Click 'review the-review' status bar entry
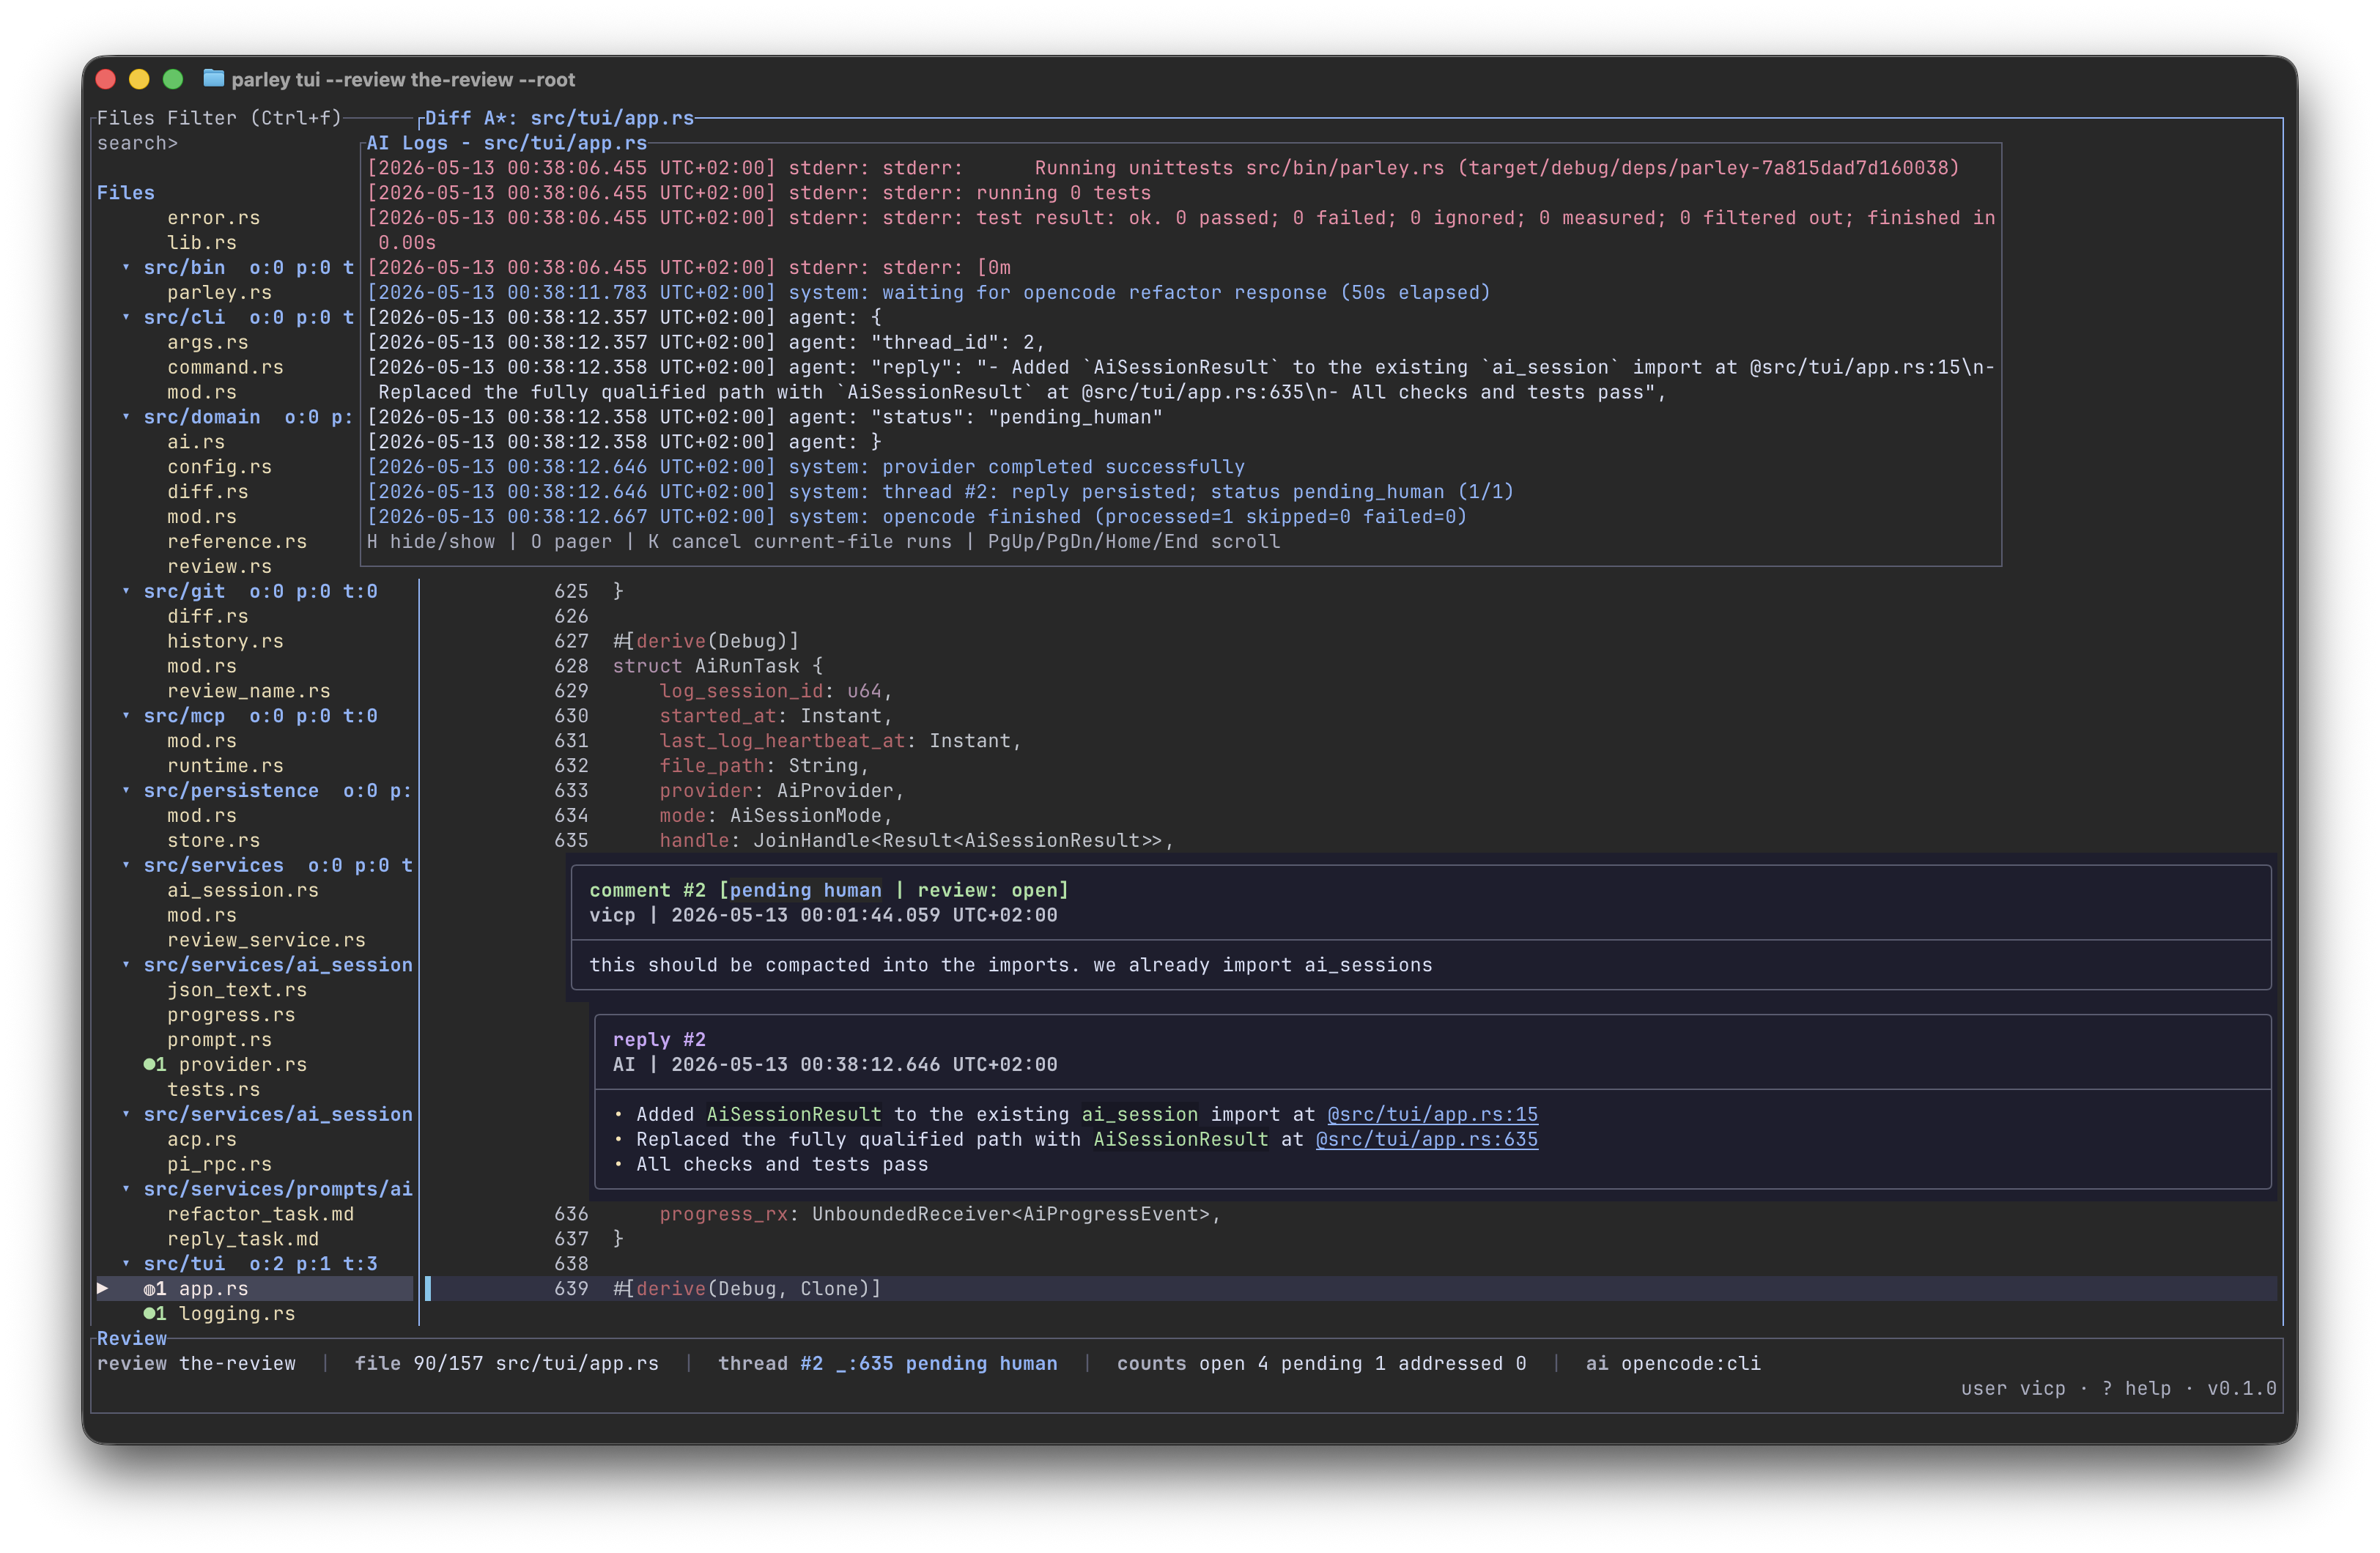Screen dimensions: 2380x1553 196,1363
